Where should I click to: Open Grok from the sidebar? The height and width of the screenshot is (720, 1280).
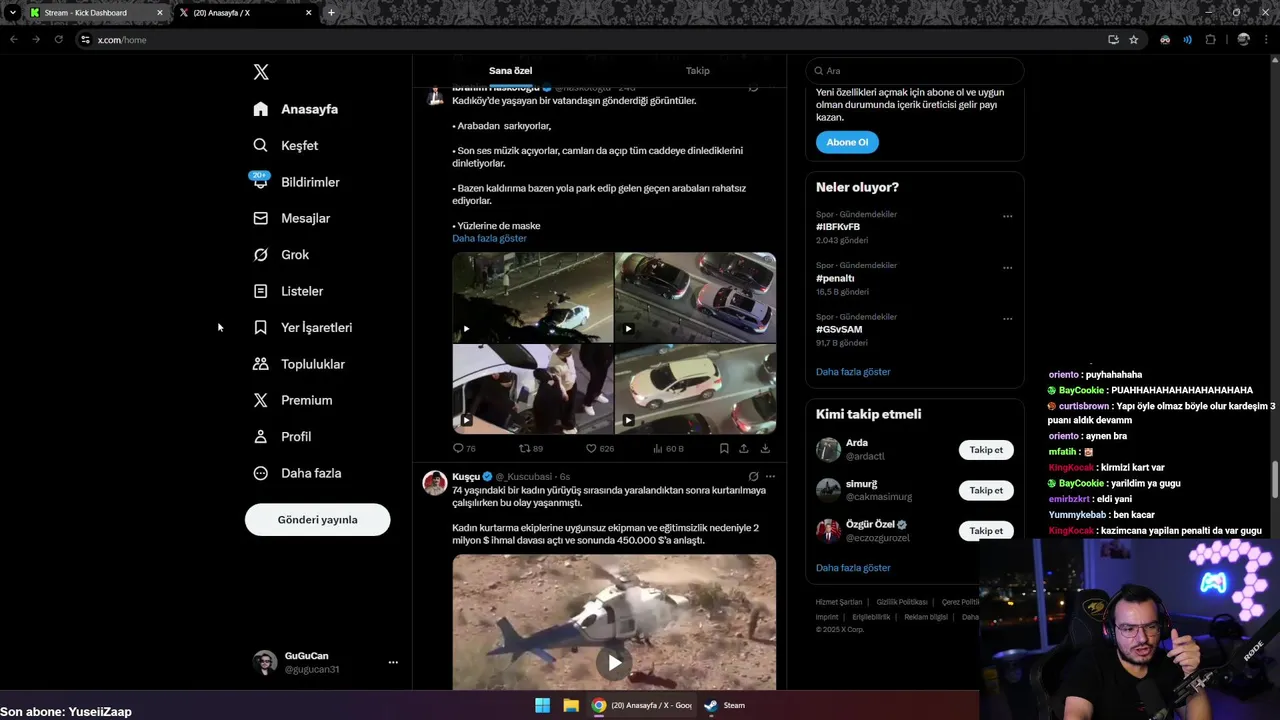click(281, 255)
